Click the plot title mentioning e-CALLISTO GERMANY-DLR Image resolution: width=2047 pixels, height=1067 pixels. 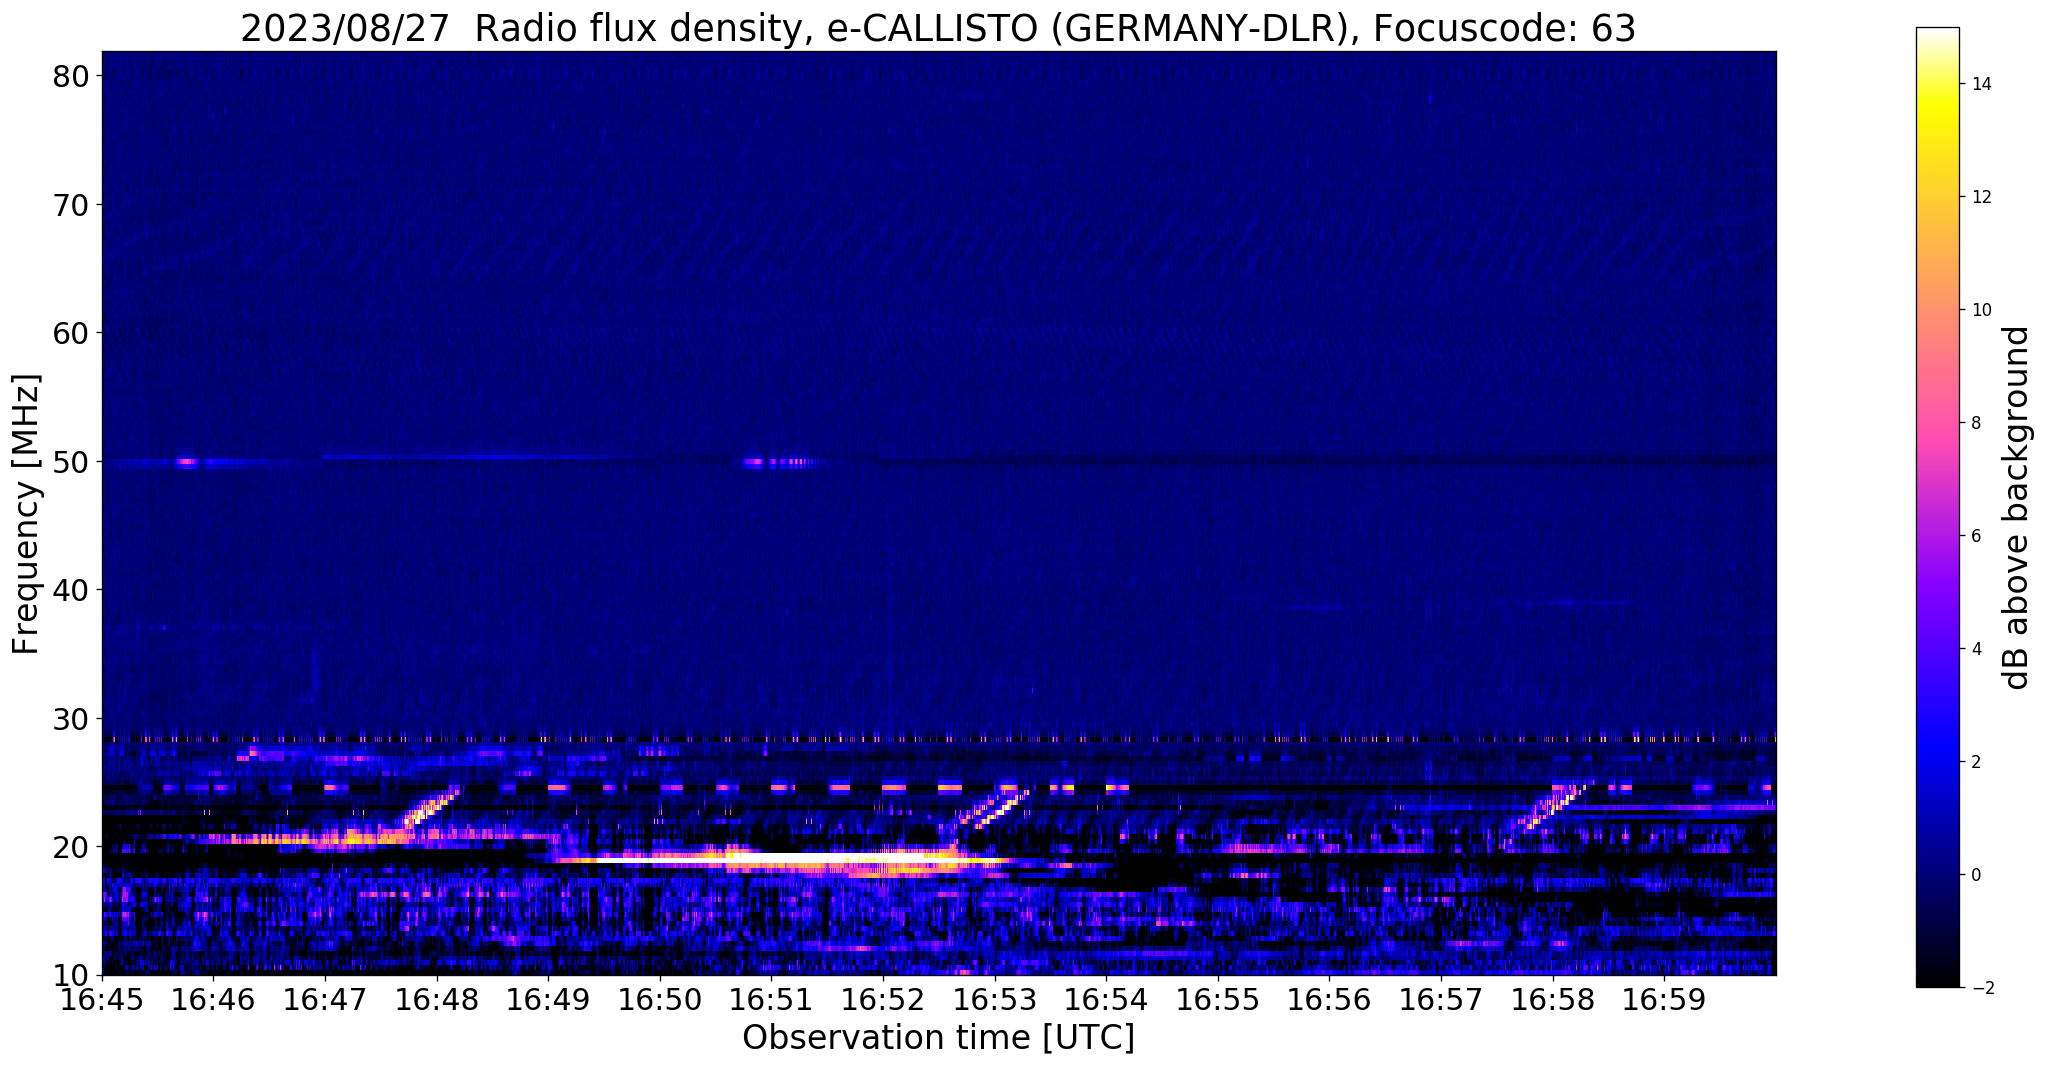[x=937, y=29]
